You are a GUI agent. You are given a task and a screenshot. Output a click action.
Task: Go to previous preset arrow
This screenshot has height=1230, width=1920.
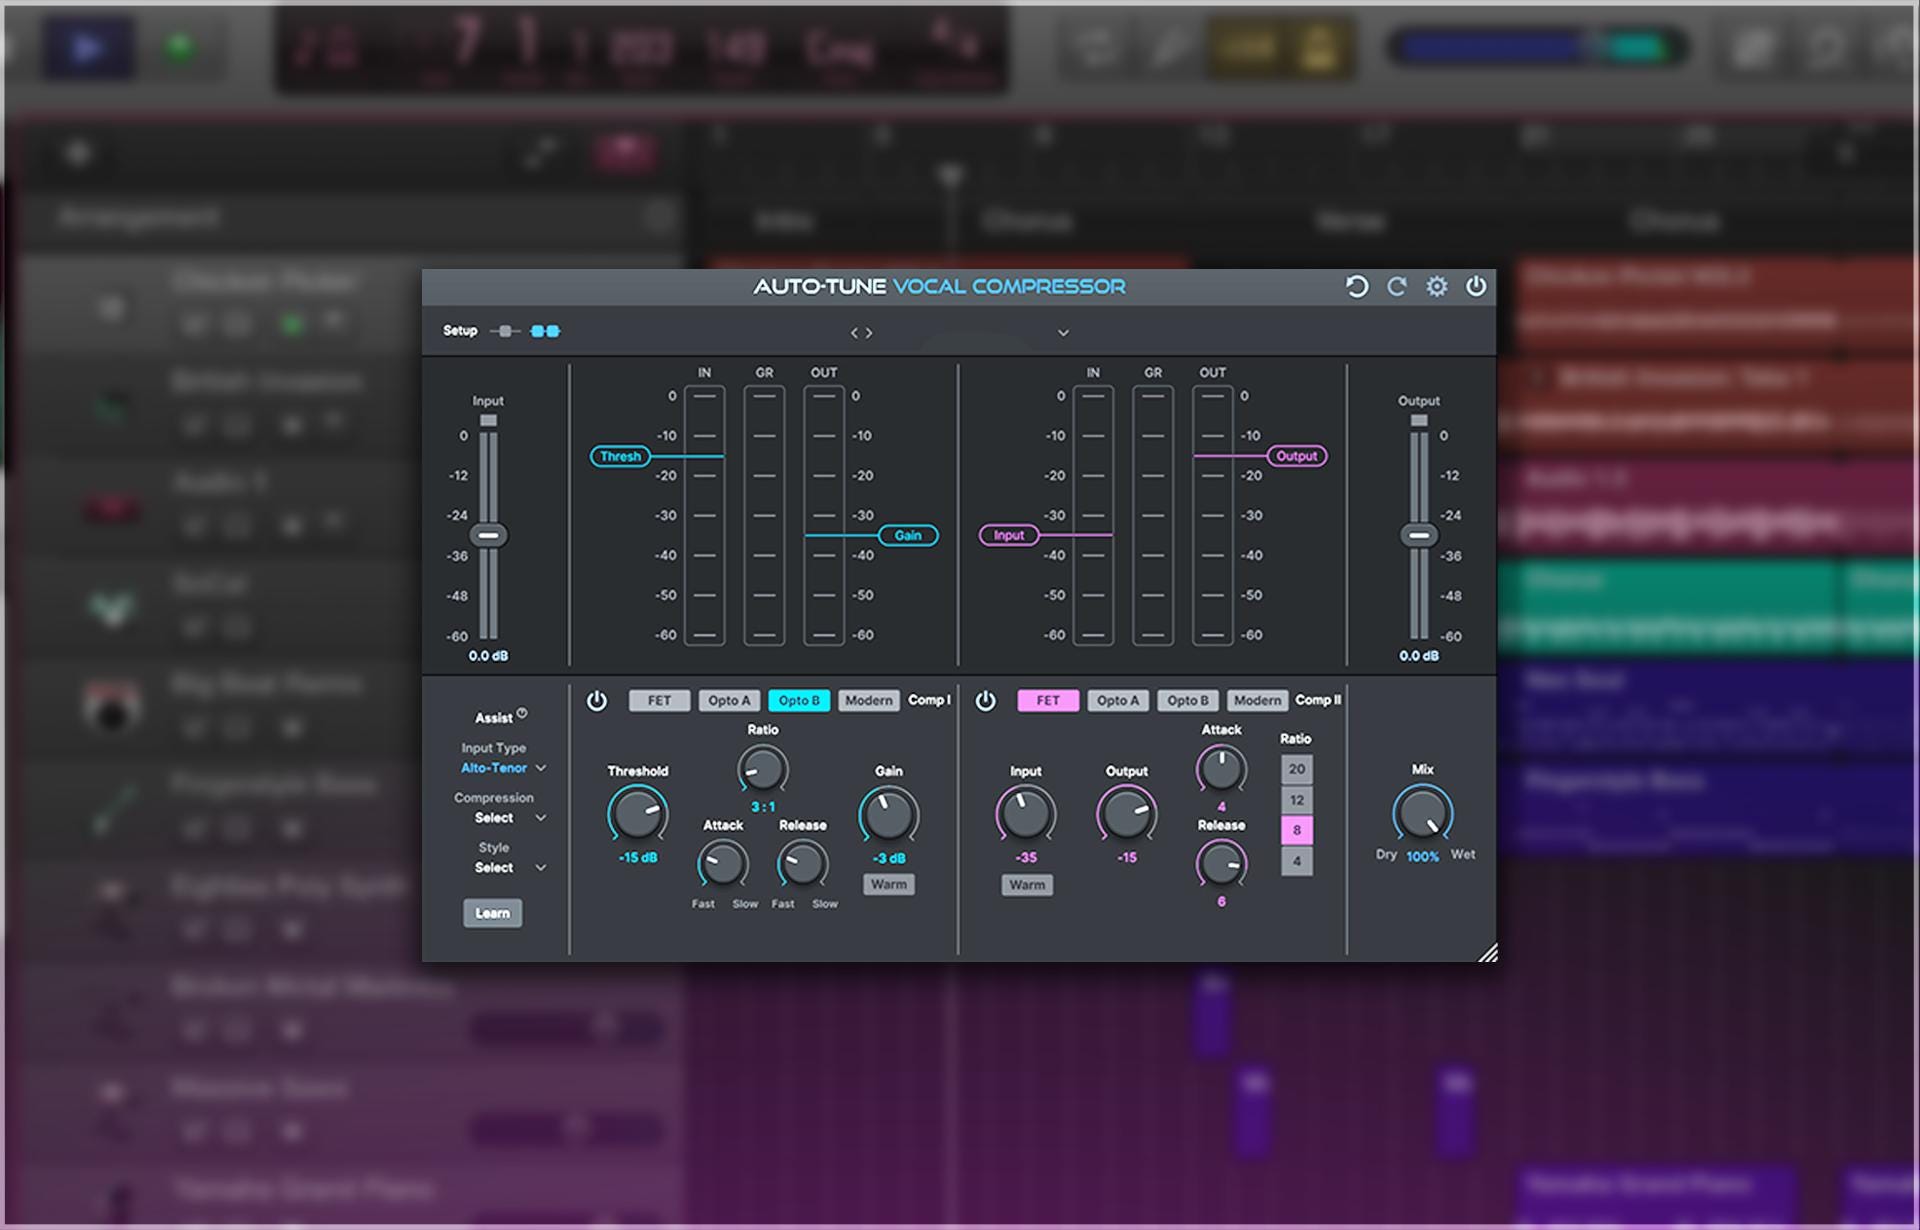tap(855, 333)
